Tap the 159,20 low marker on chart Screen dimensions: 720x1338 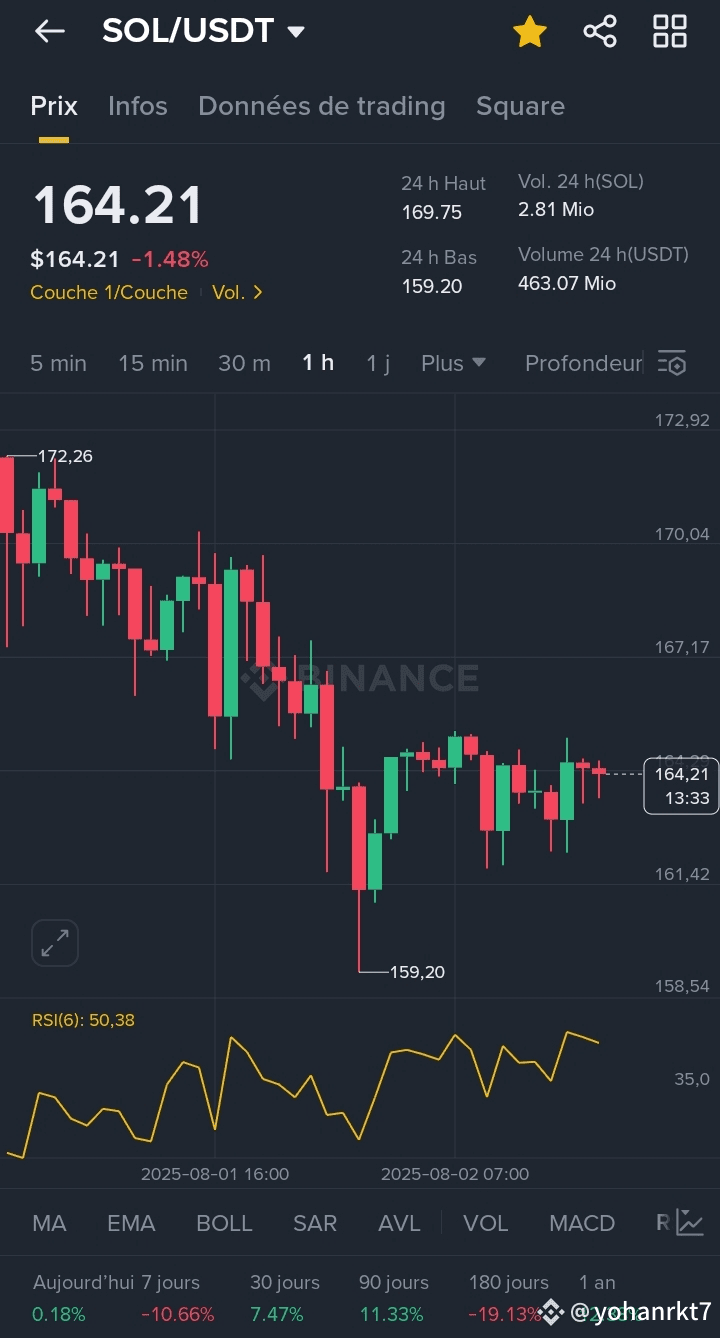(x=418, y=971)
